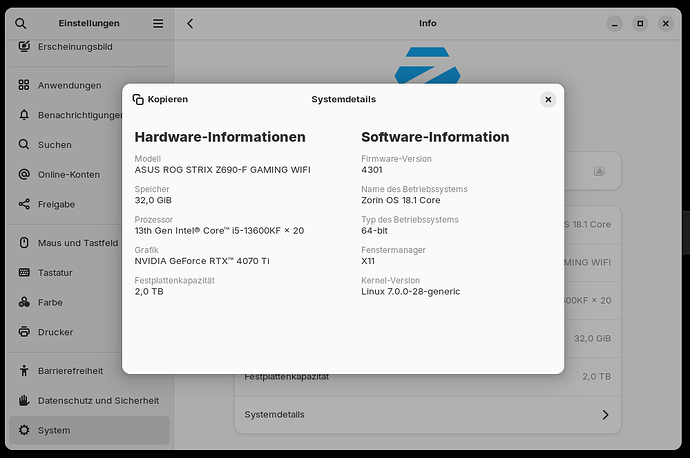Viewport: 690px width, 458px height.
Task: Open the Systemdetails row in Info page
Action: tap(428, 414)
